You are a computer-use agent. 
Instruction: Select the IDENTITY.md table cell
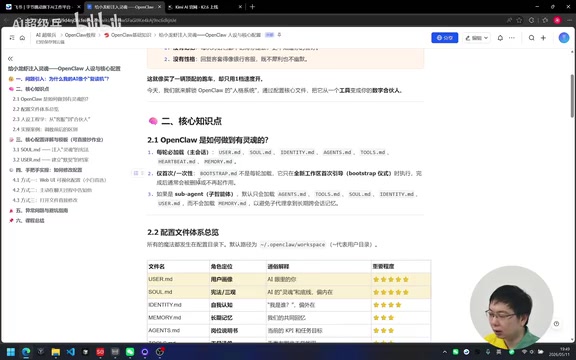click(x=178, y=305)
